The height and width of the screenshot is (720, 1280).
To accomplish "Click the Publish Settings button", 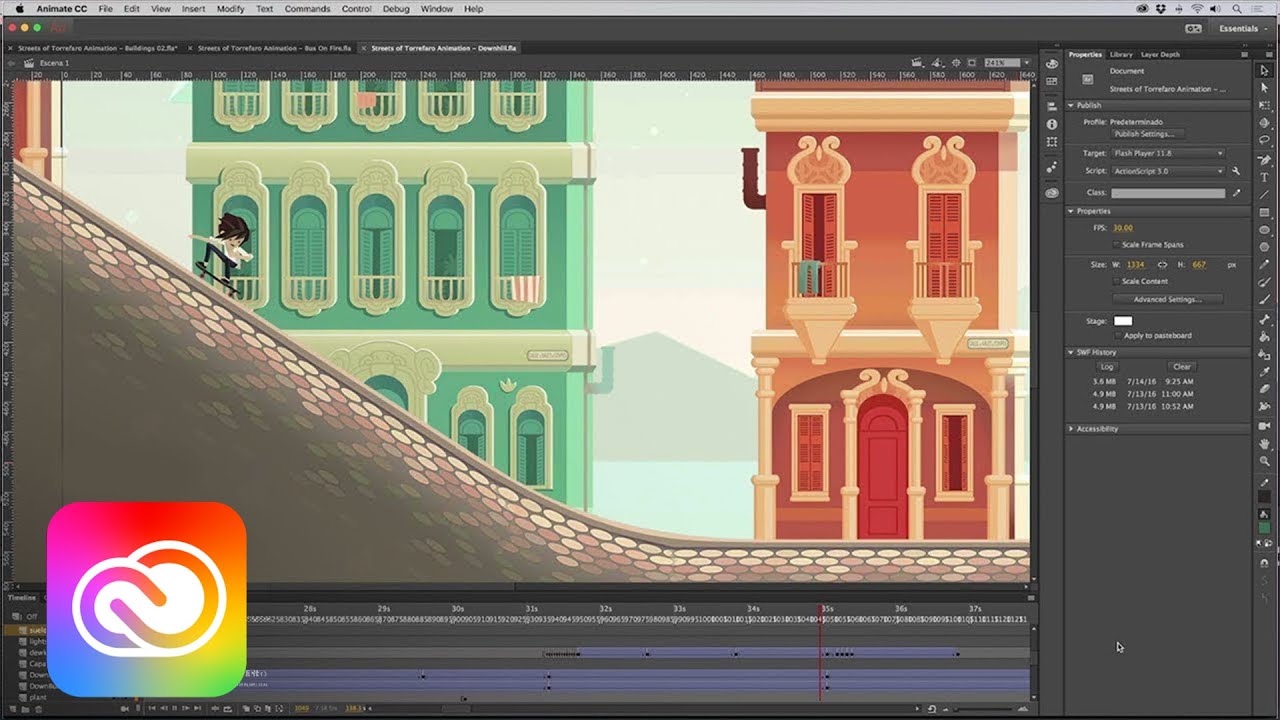I will (1148, 134).
